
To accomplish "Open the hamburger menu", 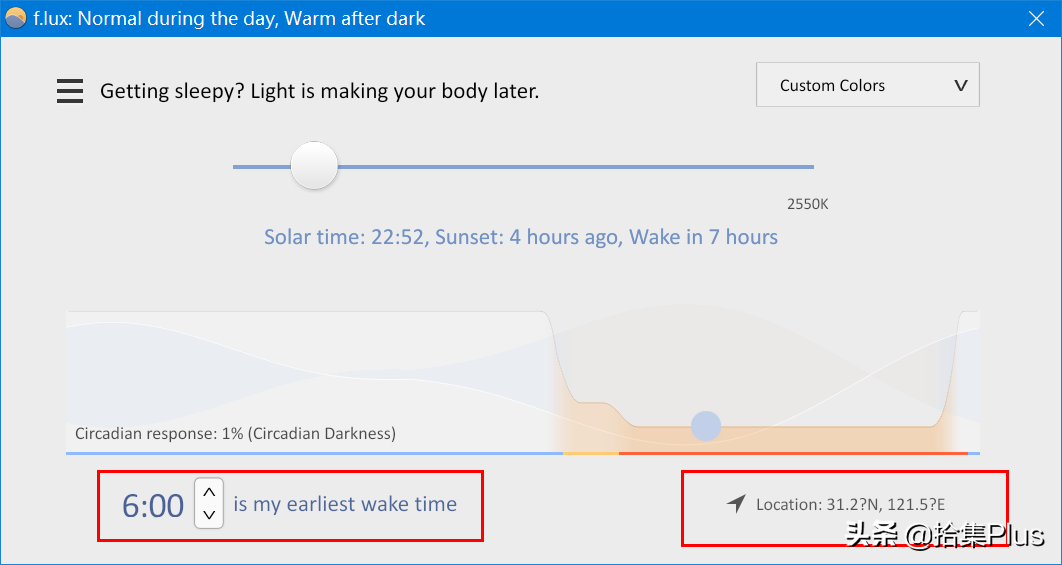I will [70, 92].
